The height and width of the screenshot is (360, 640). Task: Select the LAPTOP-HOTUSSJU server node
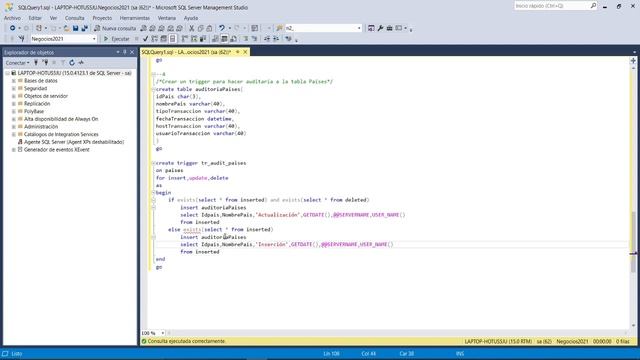tap(75, 73)
